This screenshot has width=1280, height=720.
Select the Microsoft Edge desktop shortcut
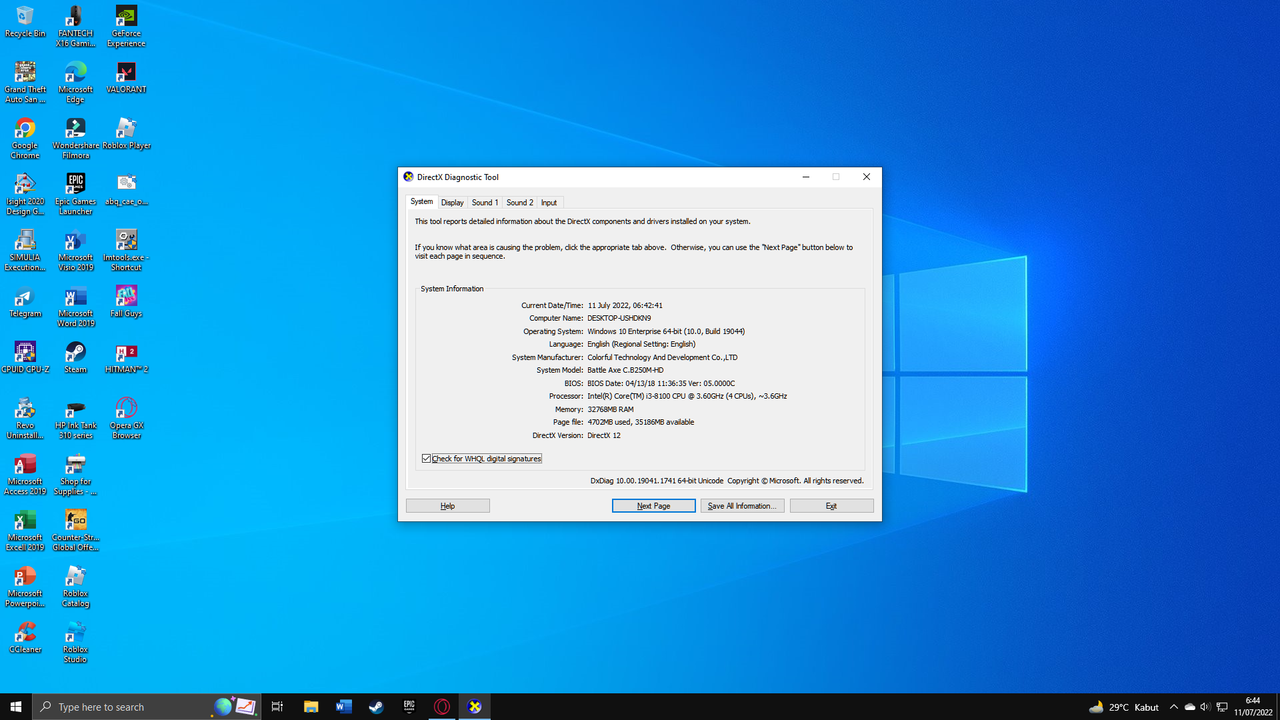[75, 83]
